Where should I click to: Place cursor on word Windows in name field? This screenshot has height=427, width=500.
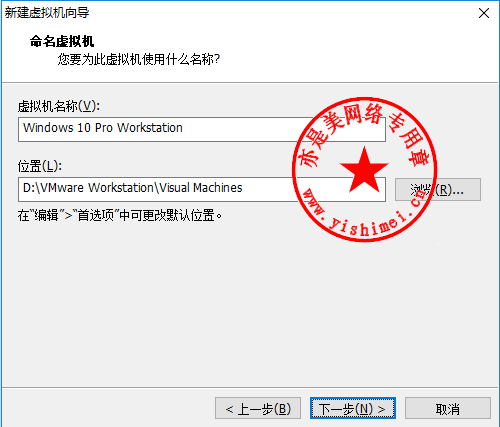(x=48, y=128)
